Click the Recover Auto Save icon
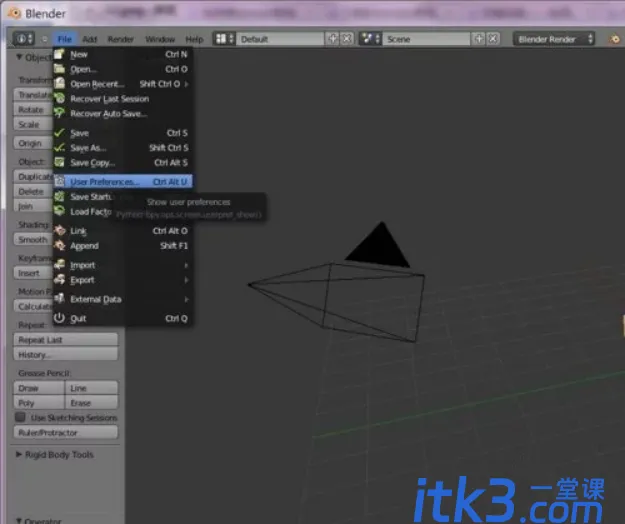The width and height of the screenshot is (625, 524). point(59,113)
